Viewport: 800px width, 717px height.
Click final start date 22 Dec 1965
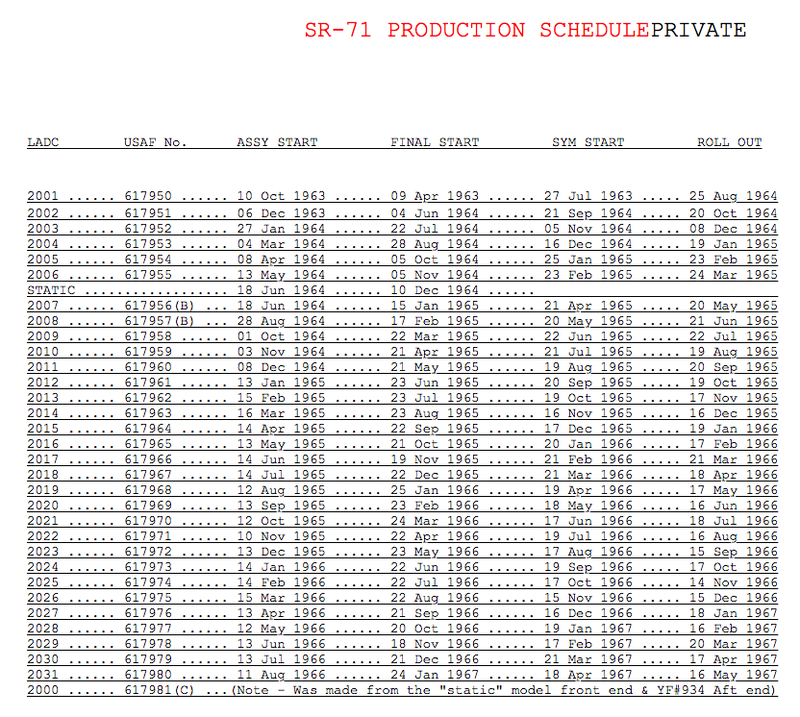(x=435, y=475)
